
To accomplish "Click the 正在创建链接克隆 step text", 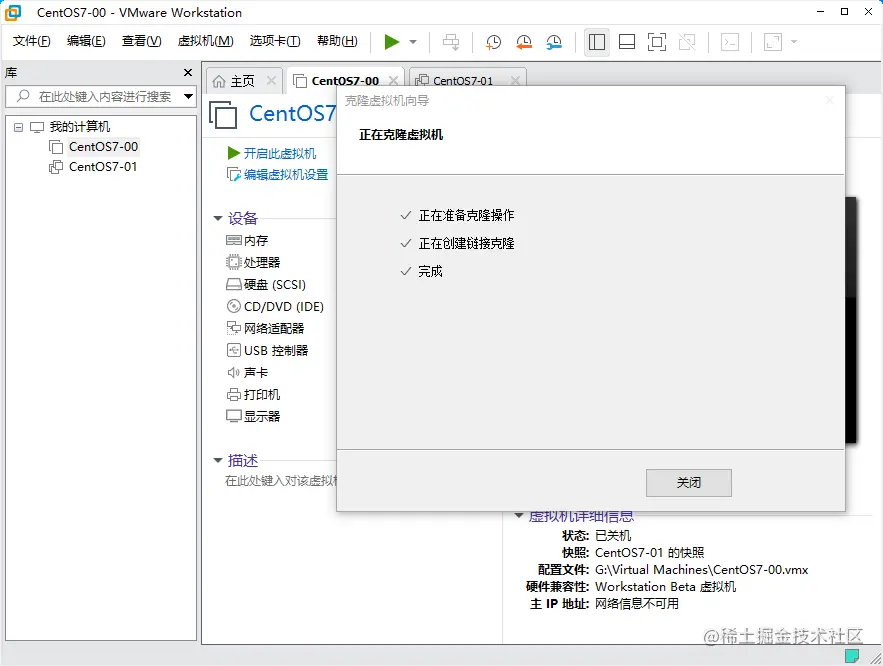I will click(x=466, y=243).
